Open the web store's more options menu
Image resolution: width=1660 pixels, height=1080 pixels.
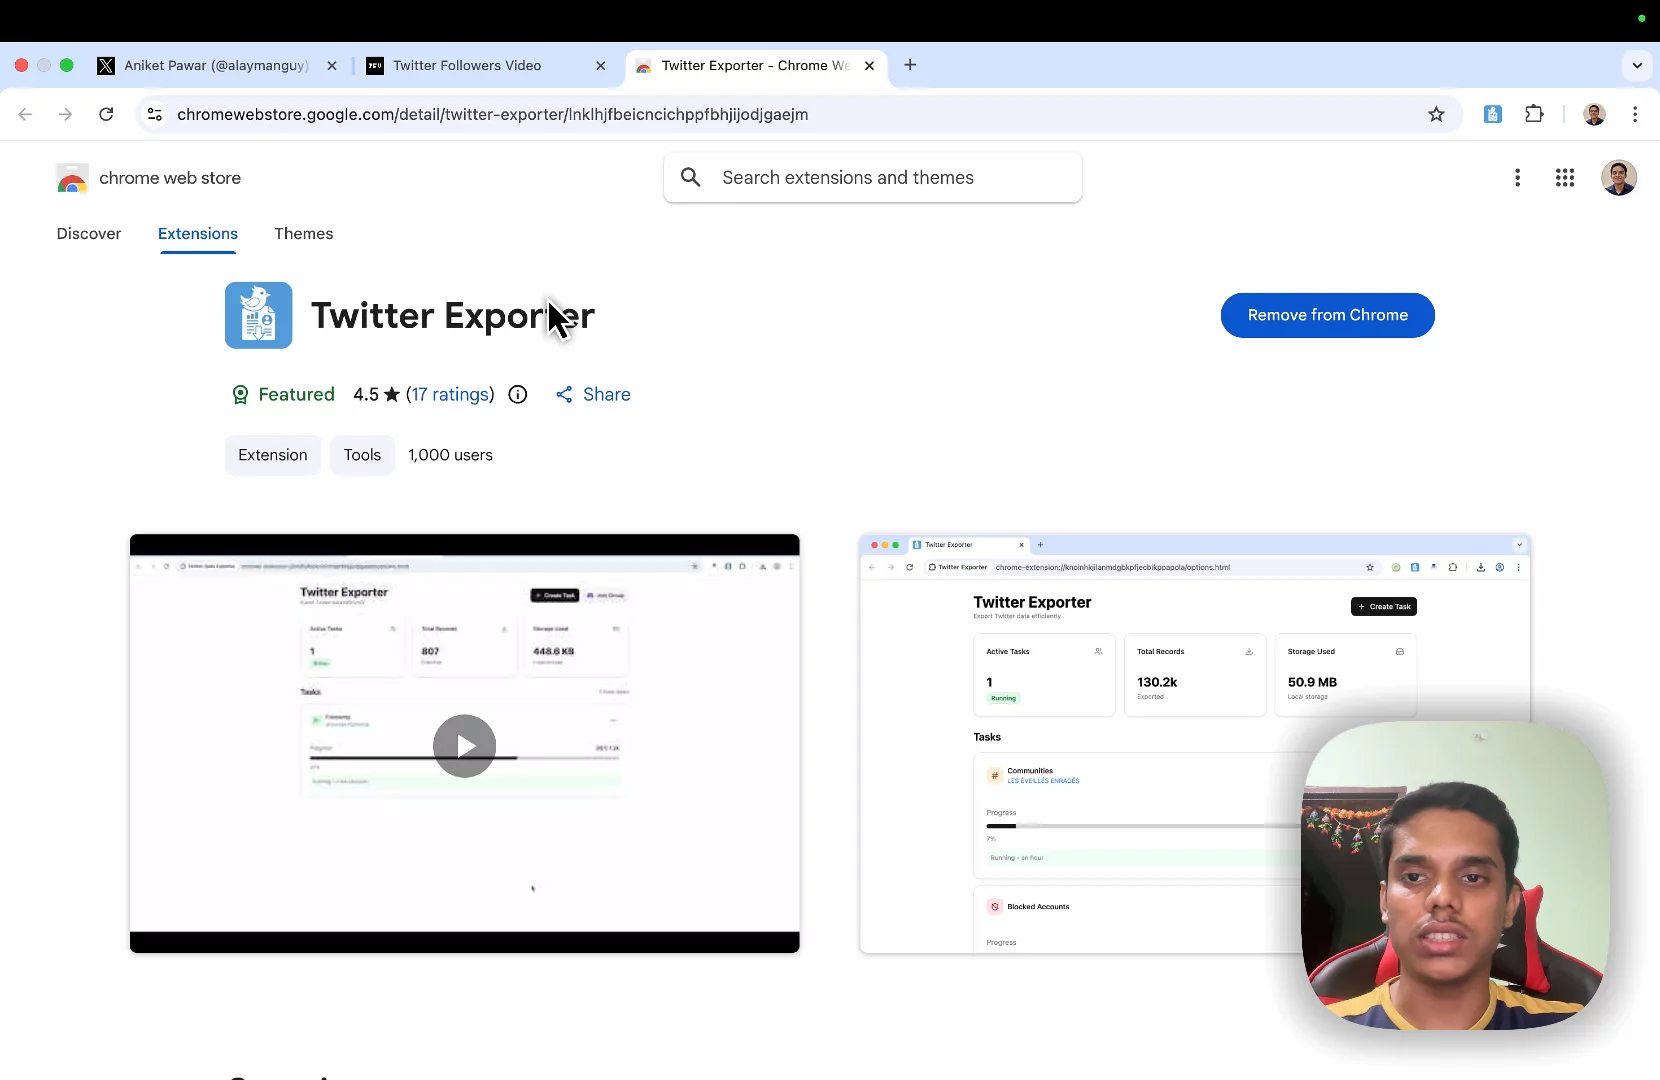tap(1517, 178)
